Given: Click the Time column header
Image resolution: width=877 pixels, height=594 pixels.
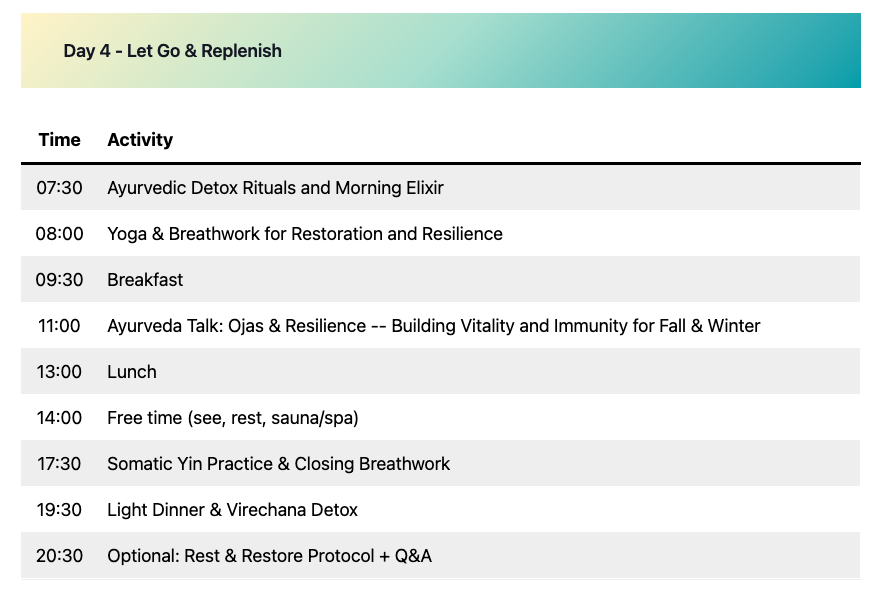Looking at the screenshot, I should pos(59,140).
